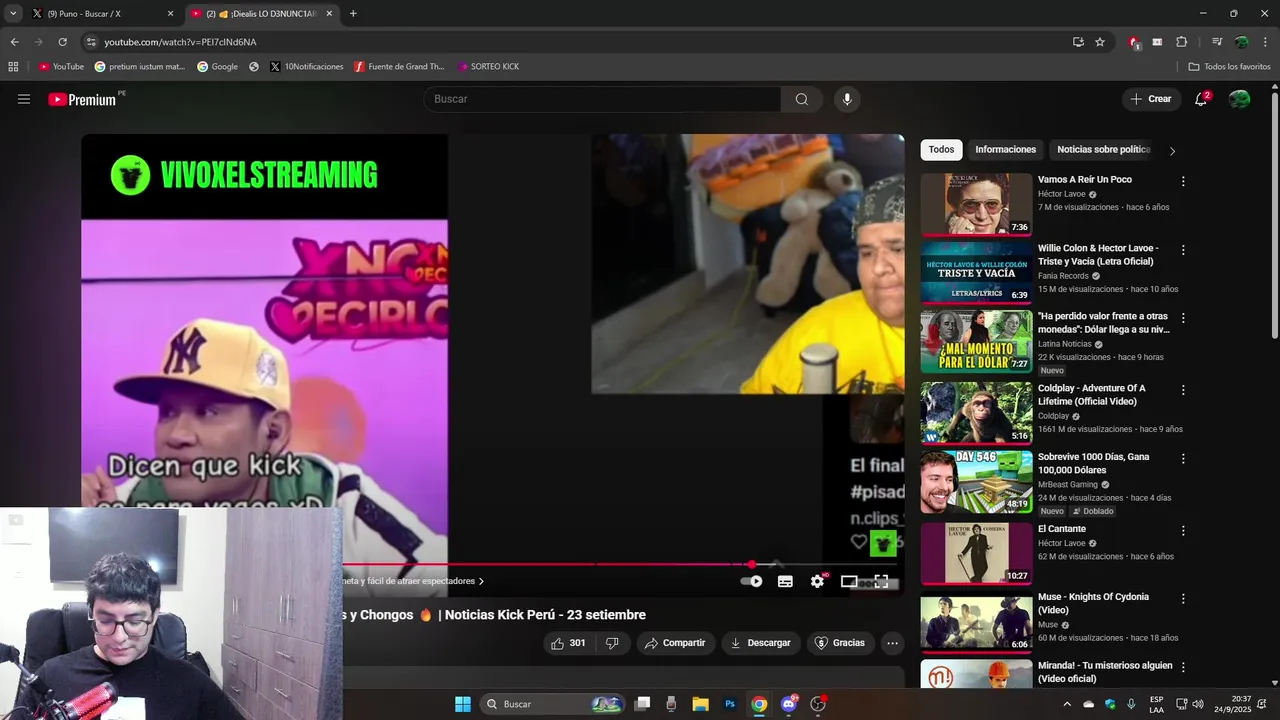Click the video progress bar scrubber
The image size is (1280, 720).
[751, 565]
